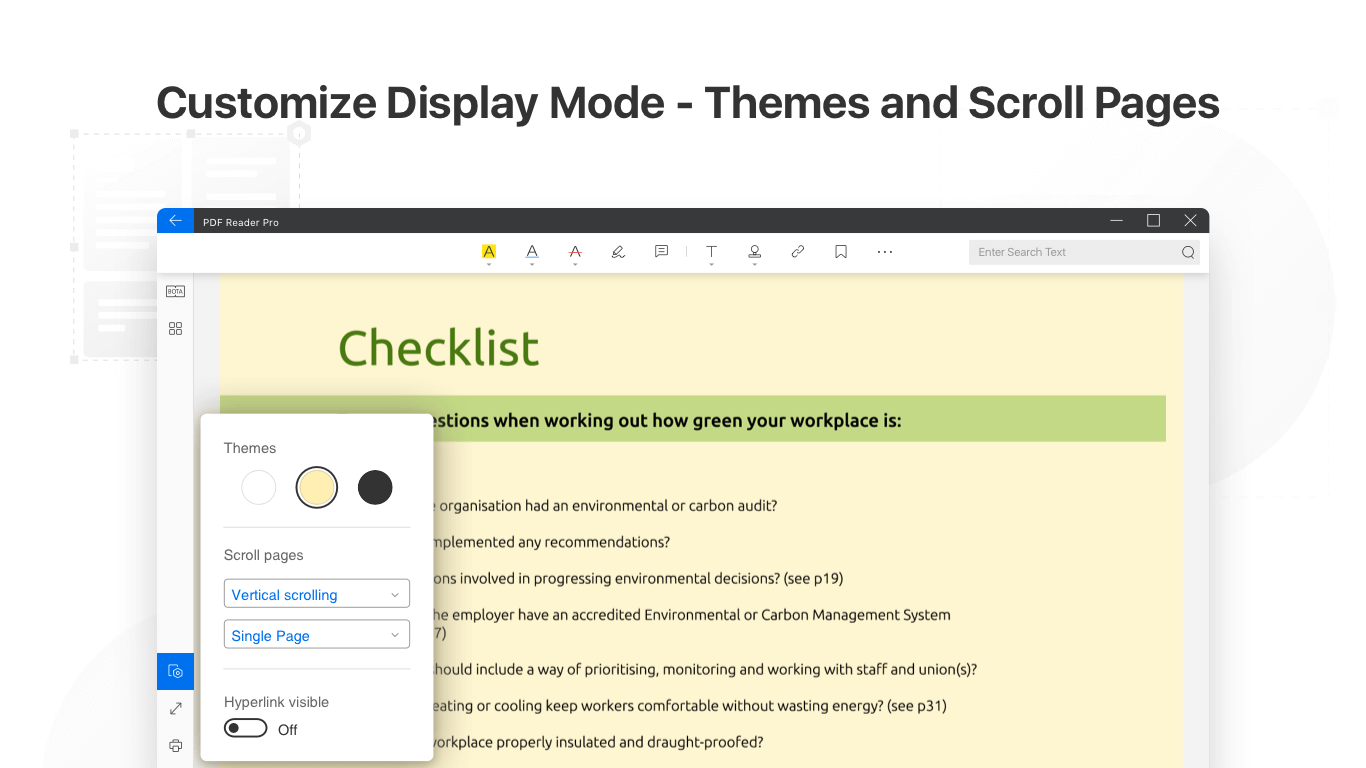Viewport: 1366px width, 768px height.
Task: Add a comment note annotation
Action: pyautogui.click(x=661, y=252)
